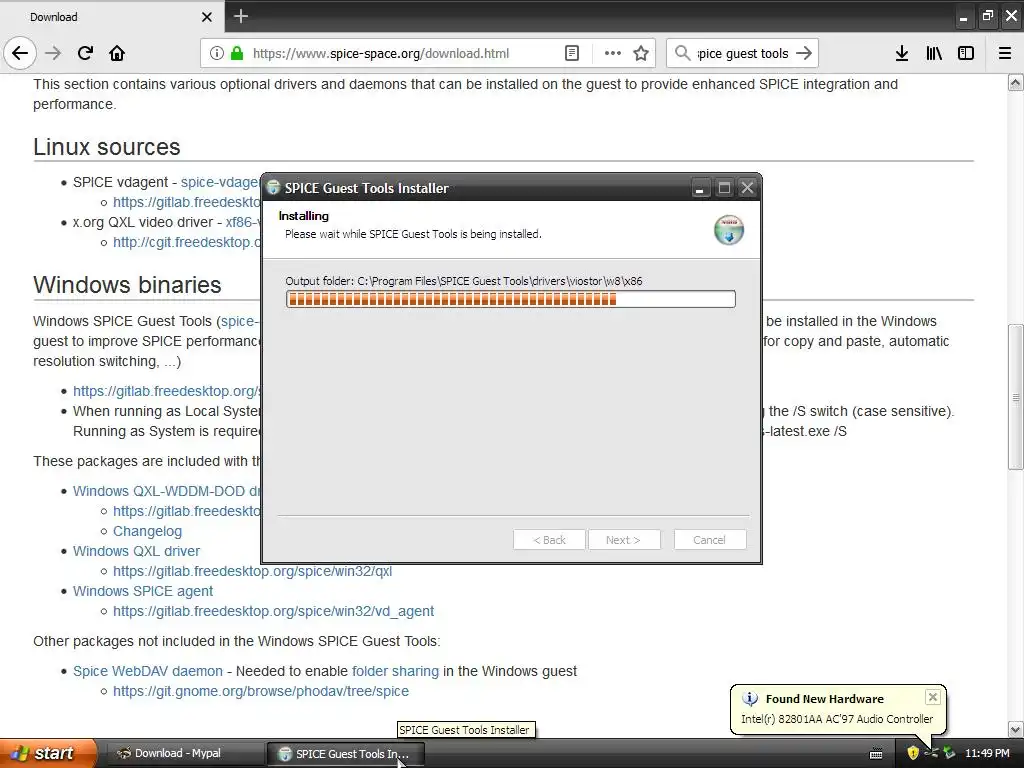This screenshot has height=768, width=1024.
Task: Toggle the sidebar icon
Action: (966, 53)
